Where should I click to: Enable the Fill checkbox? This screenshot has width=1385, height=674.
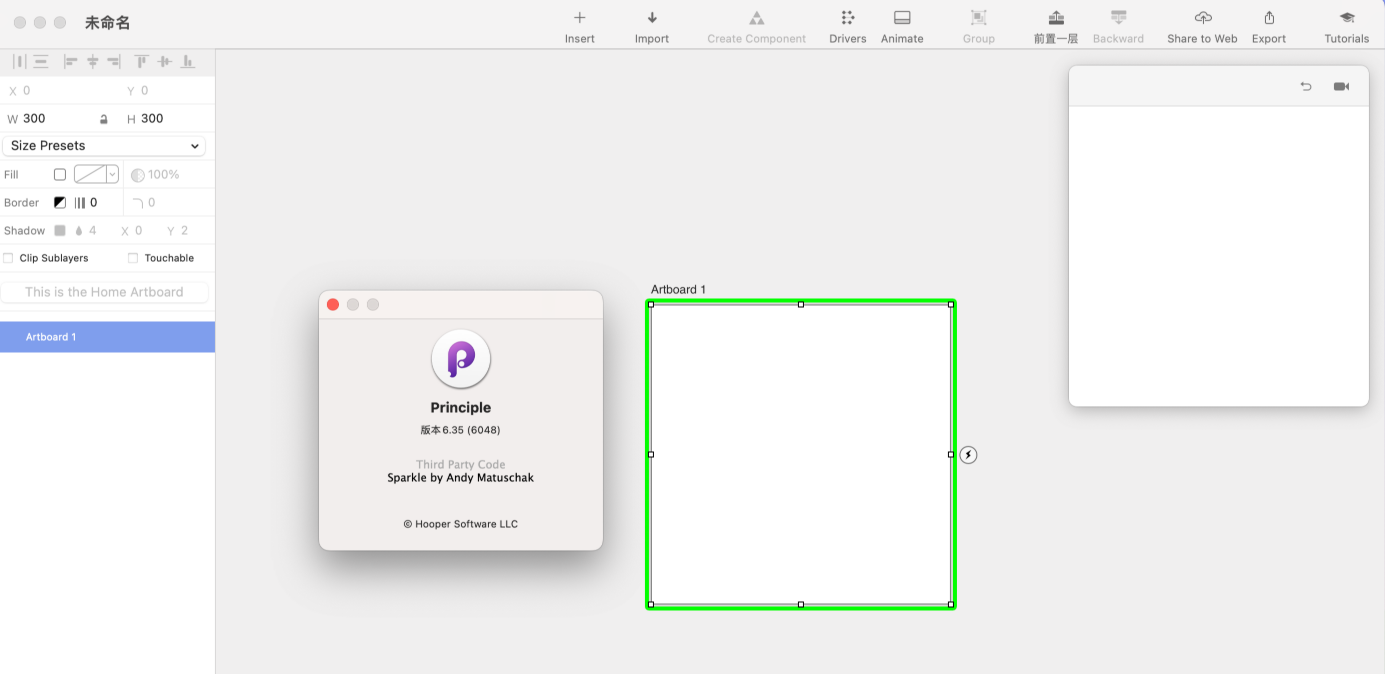pos(60,175)
